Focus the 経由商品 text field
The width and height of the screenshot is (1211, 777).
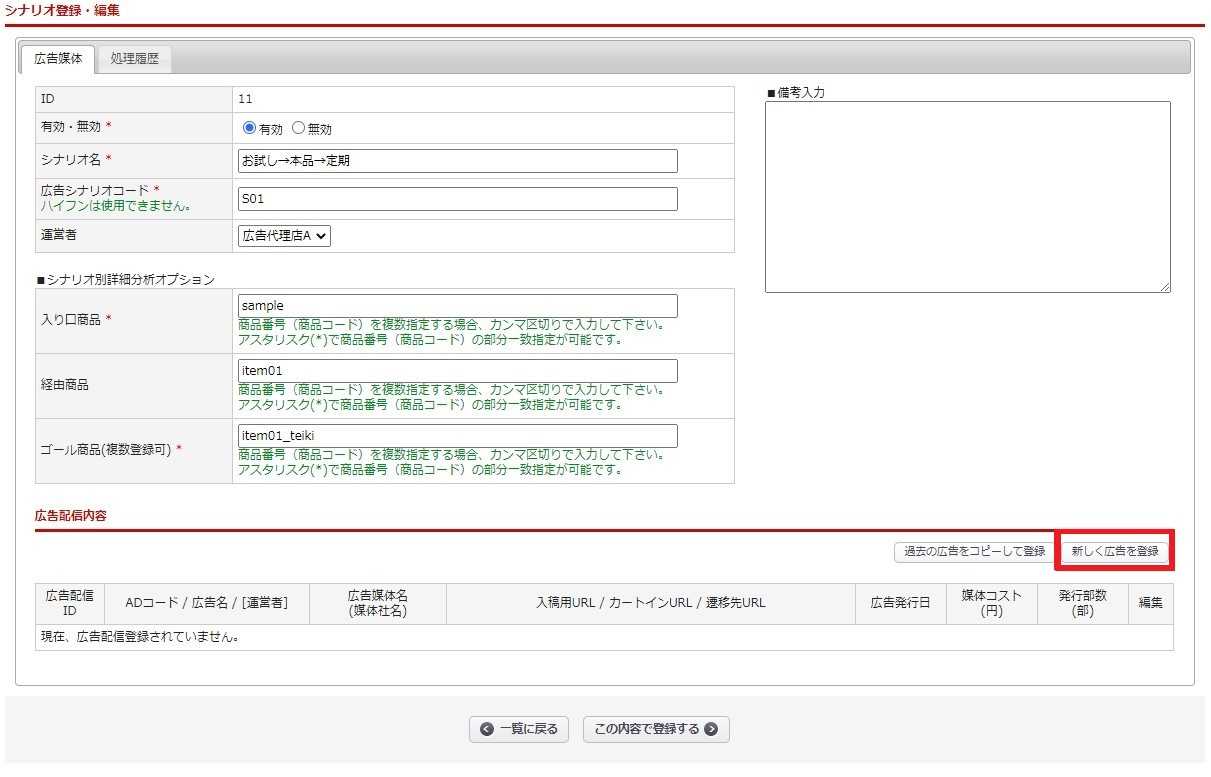click(x=458, y=371)
